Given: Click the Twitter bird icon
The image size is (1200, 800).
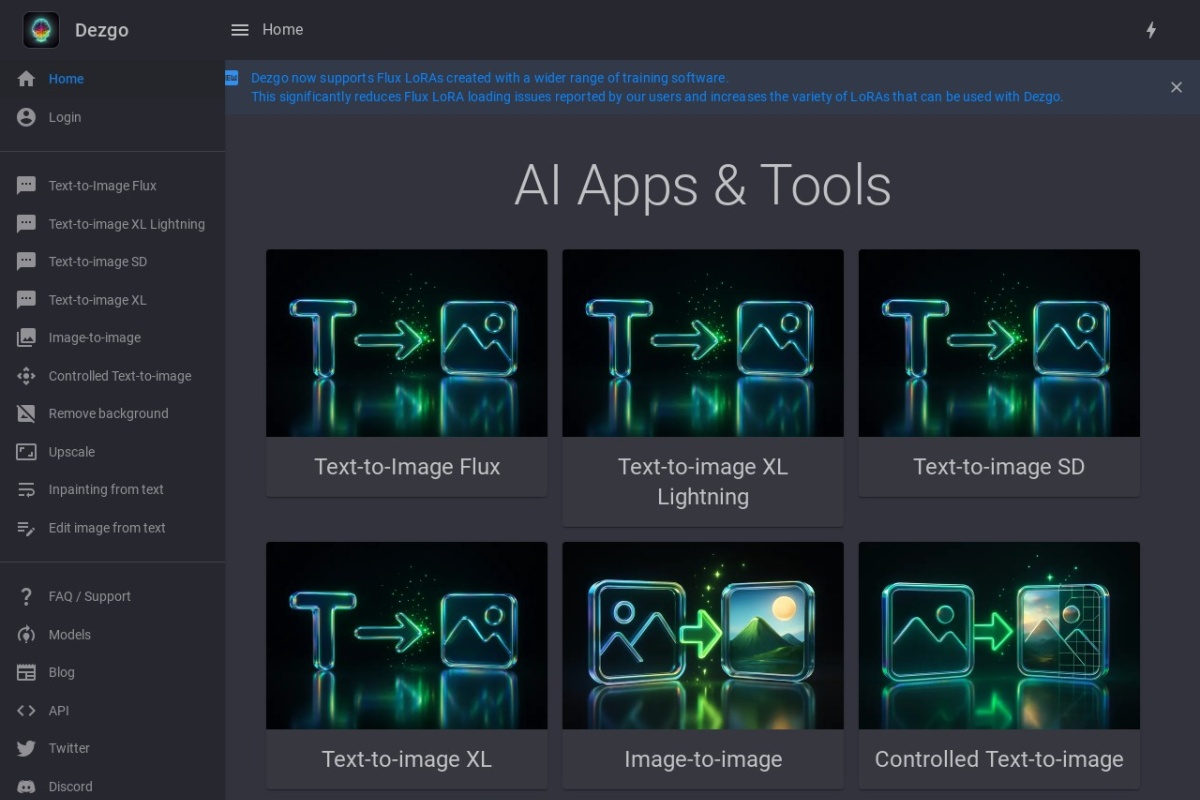Looking at the screenshot, I should 27,748.
